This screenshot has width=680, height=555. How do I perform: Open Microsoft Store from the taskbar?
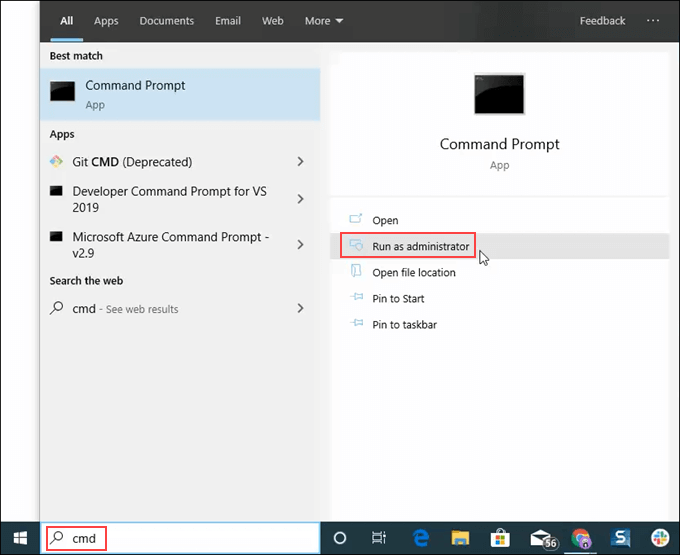pyautogui.click(x=500, y=538)
